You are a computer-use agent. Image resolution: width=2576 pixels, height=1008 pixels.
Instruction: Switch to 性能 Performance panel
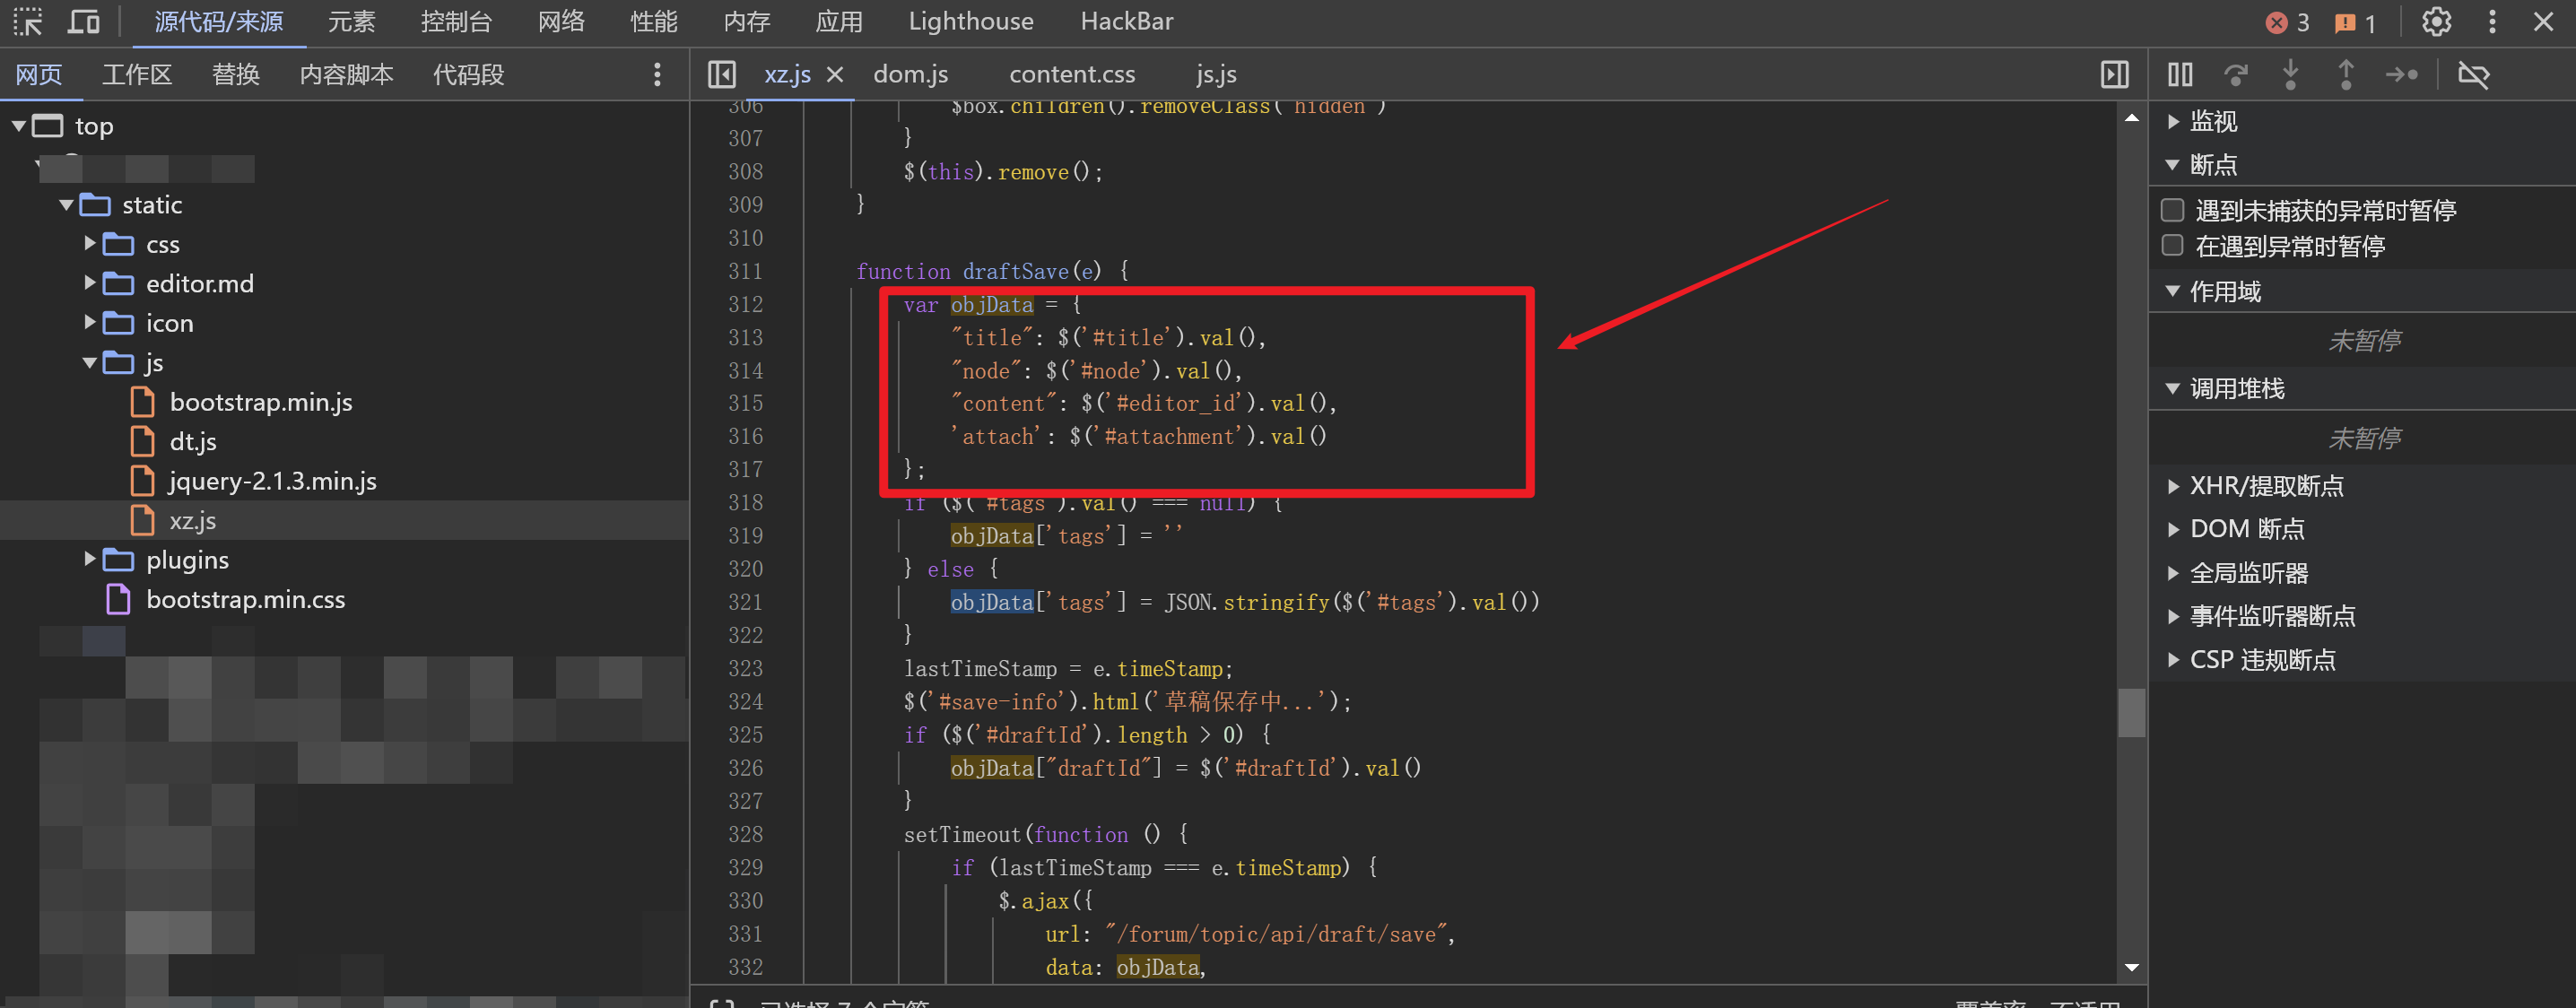[x=654, y=22]
